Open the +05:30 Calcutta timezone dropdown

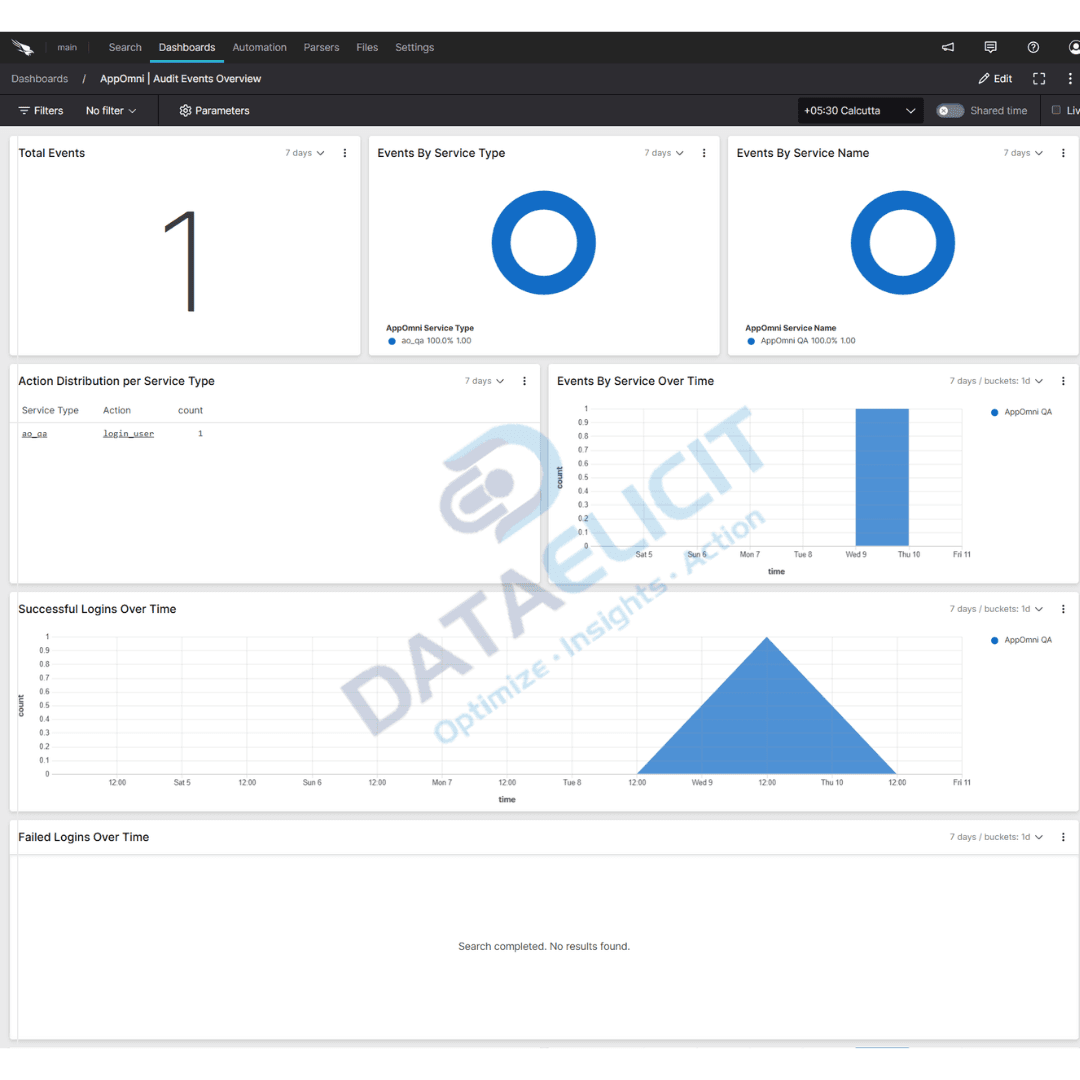pos(860,110)
